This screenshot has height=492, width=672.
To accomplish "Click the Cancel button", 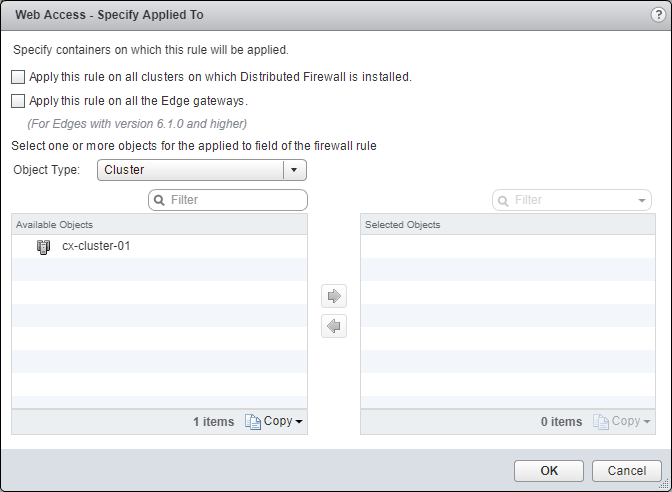I will coord(627,470).
